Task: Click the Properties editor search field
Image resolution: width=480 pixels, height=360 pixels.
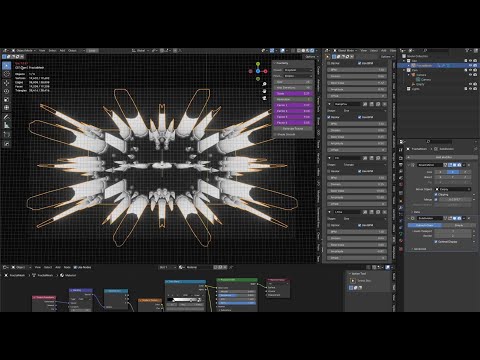Action: [x=438, y=142]
